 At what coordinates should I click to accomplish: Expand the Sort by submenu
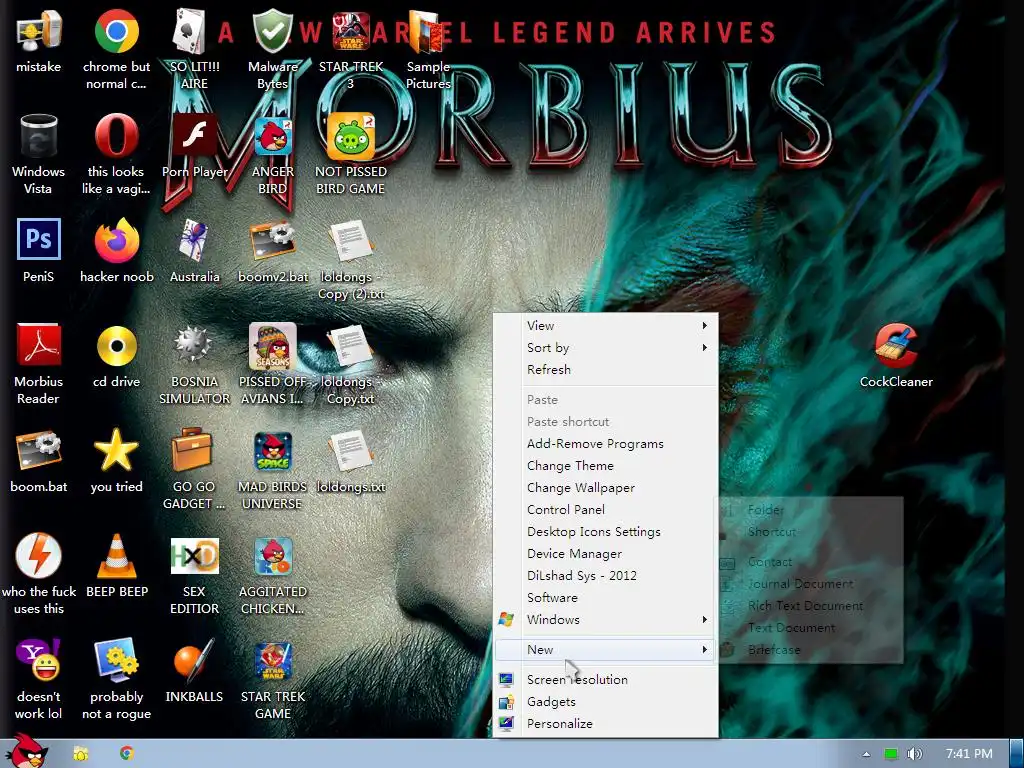point(605,347)
